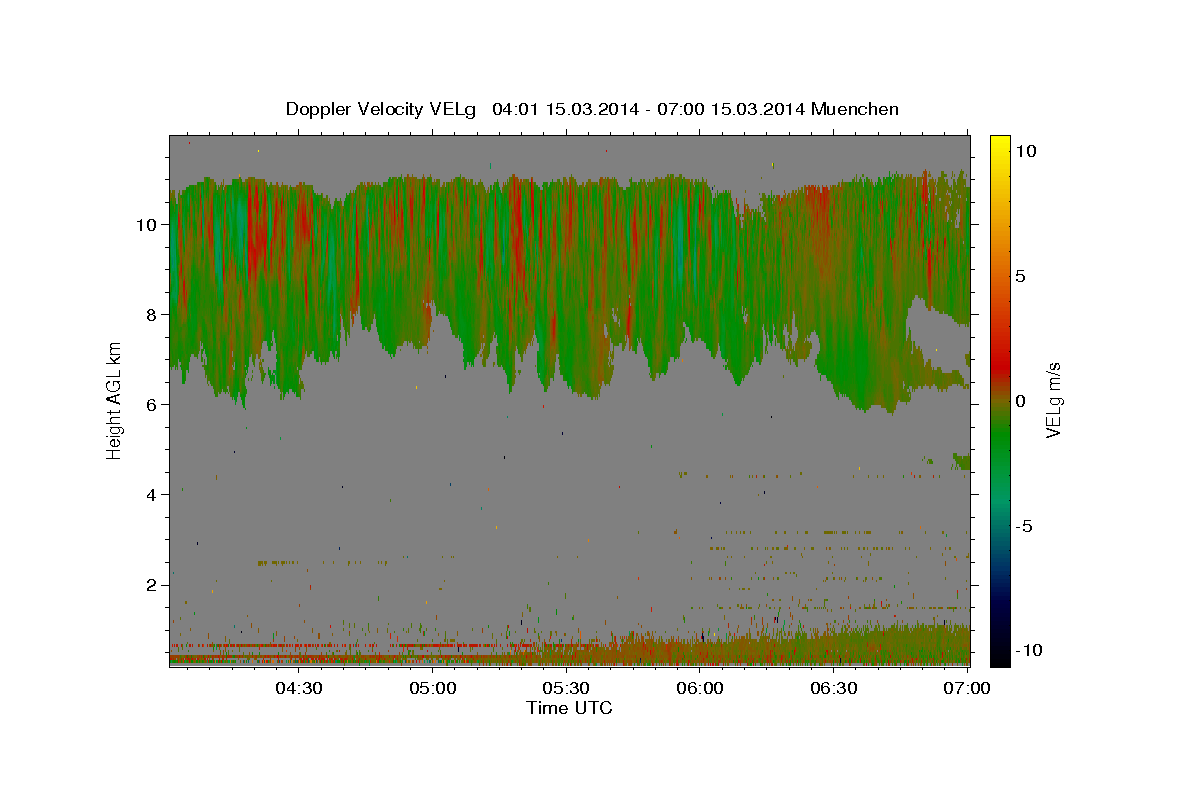
Task: Click the colorbar value 10 label
Action: coord(1026,151)
